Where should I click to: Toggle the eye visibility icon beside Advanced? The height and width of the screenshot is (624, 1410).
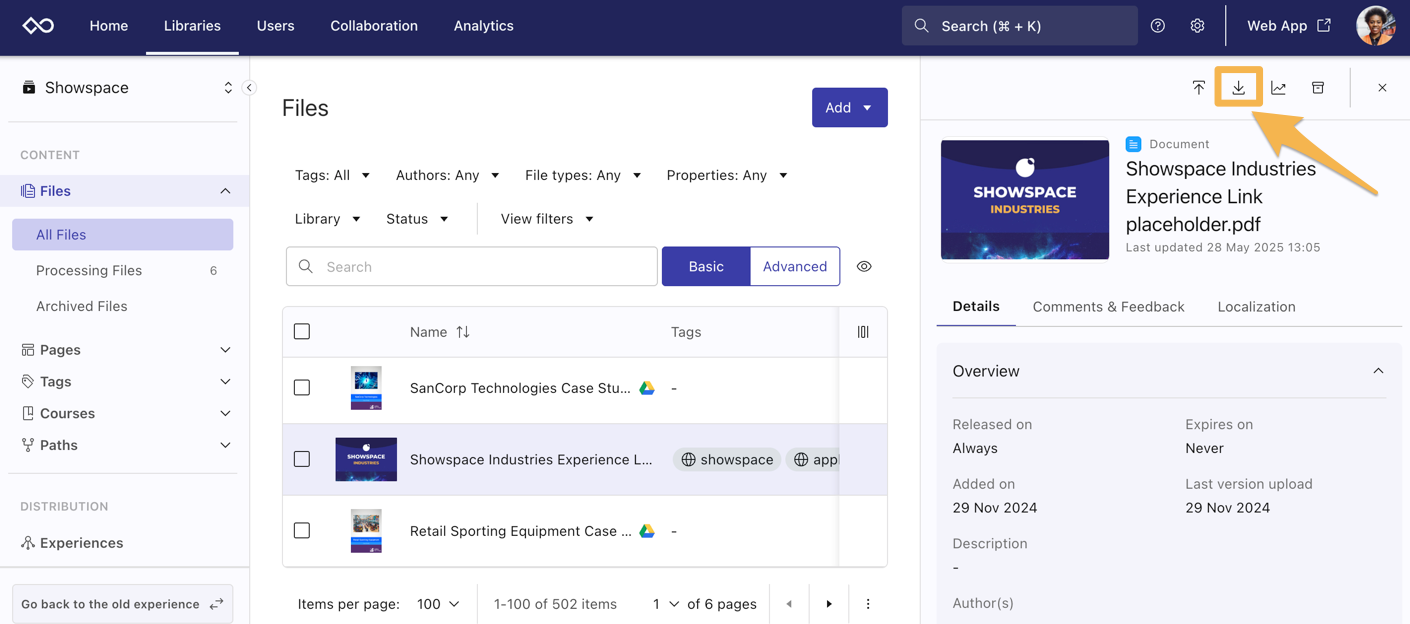(864, 267)
